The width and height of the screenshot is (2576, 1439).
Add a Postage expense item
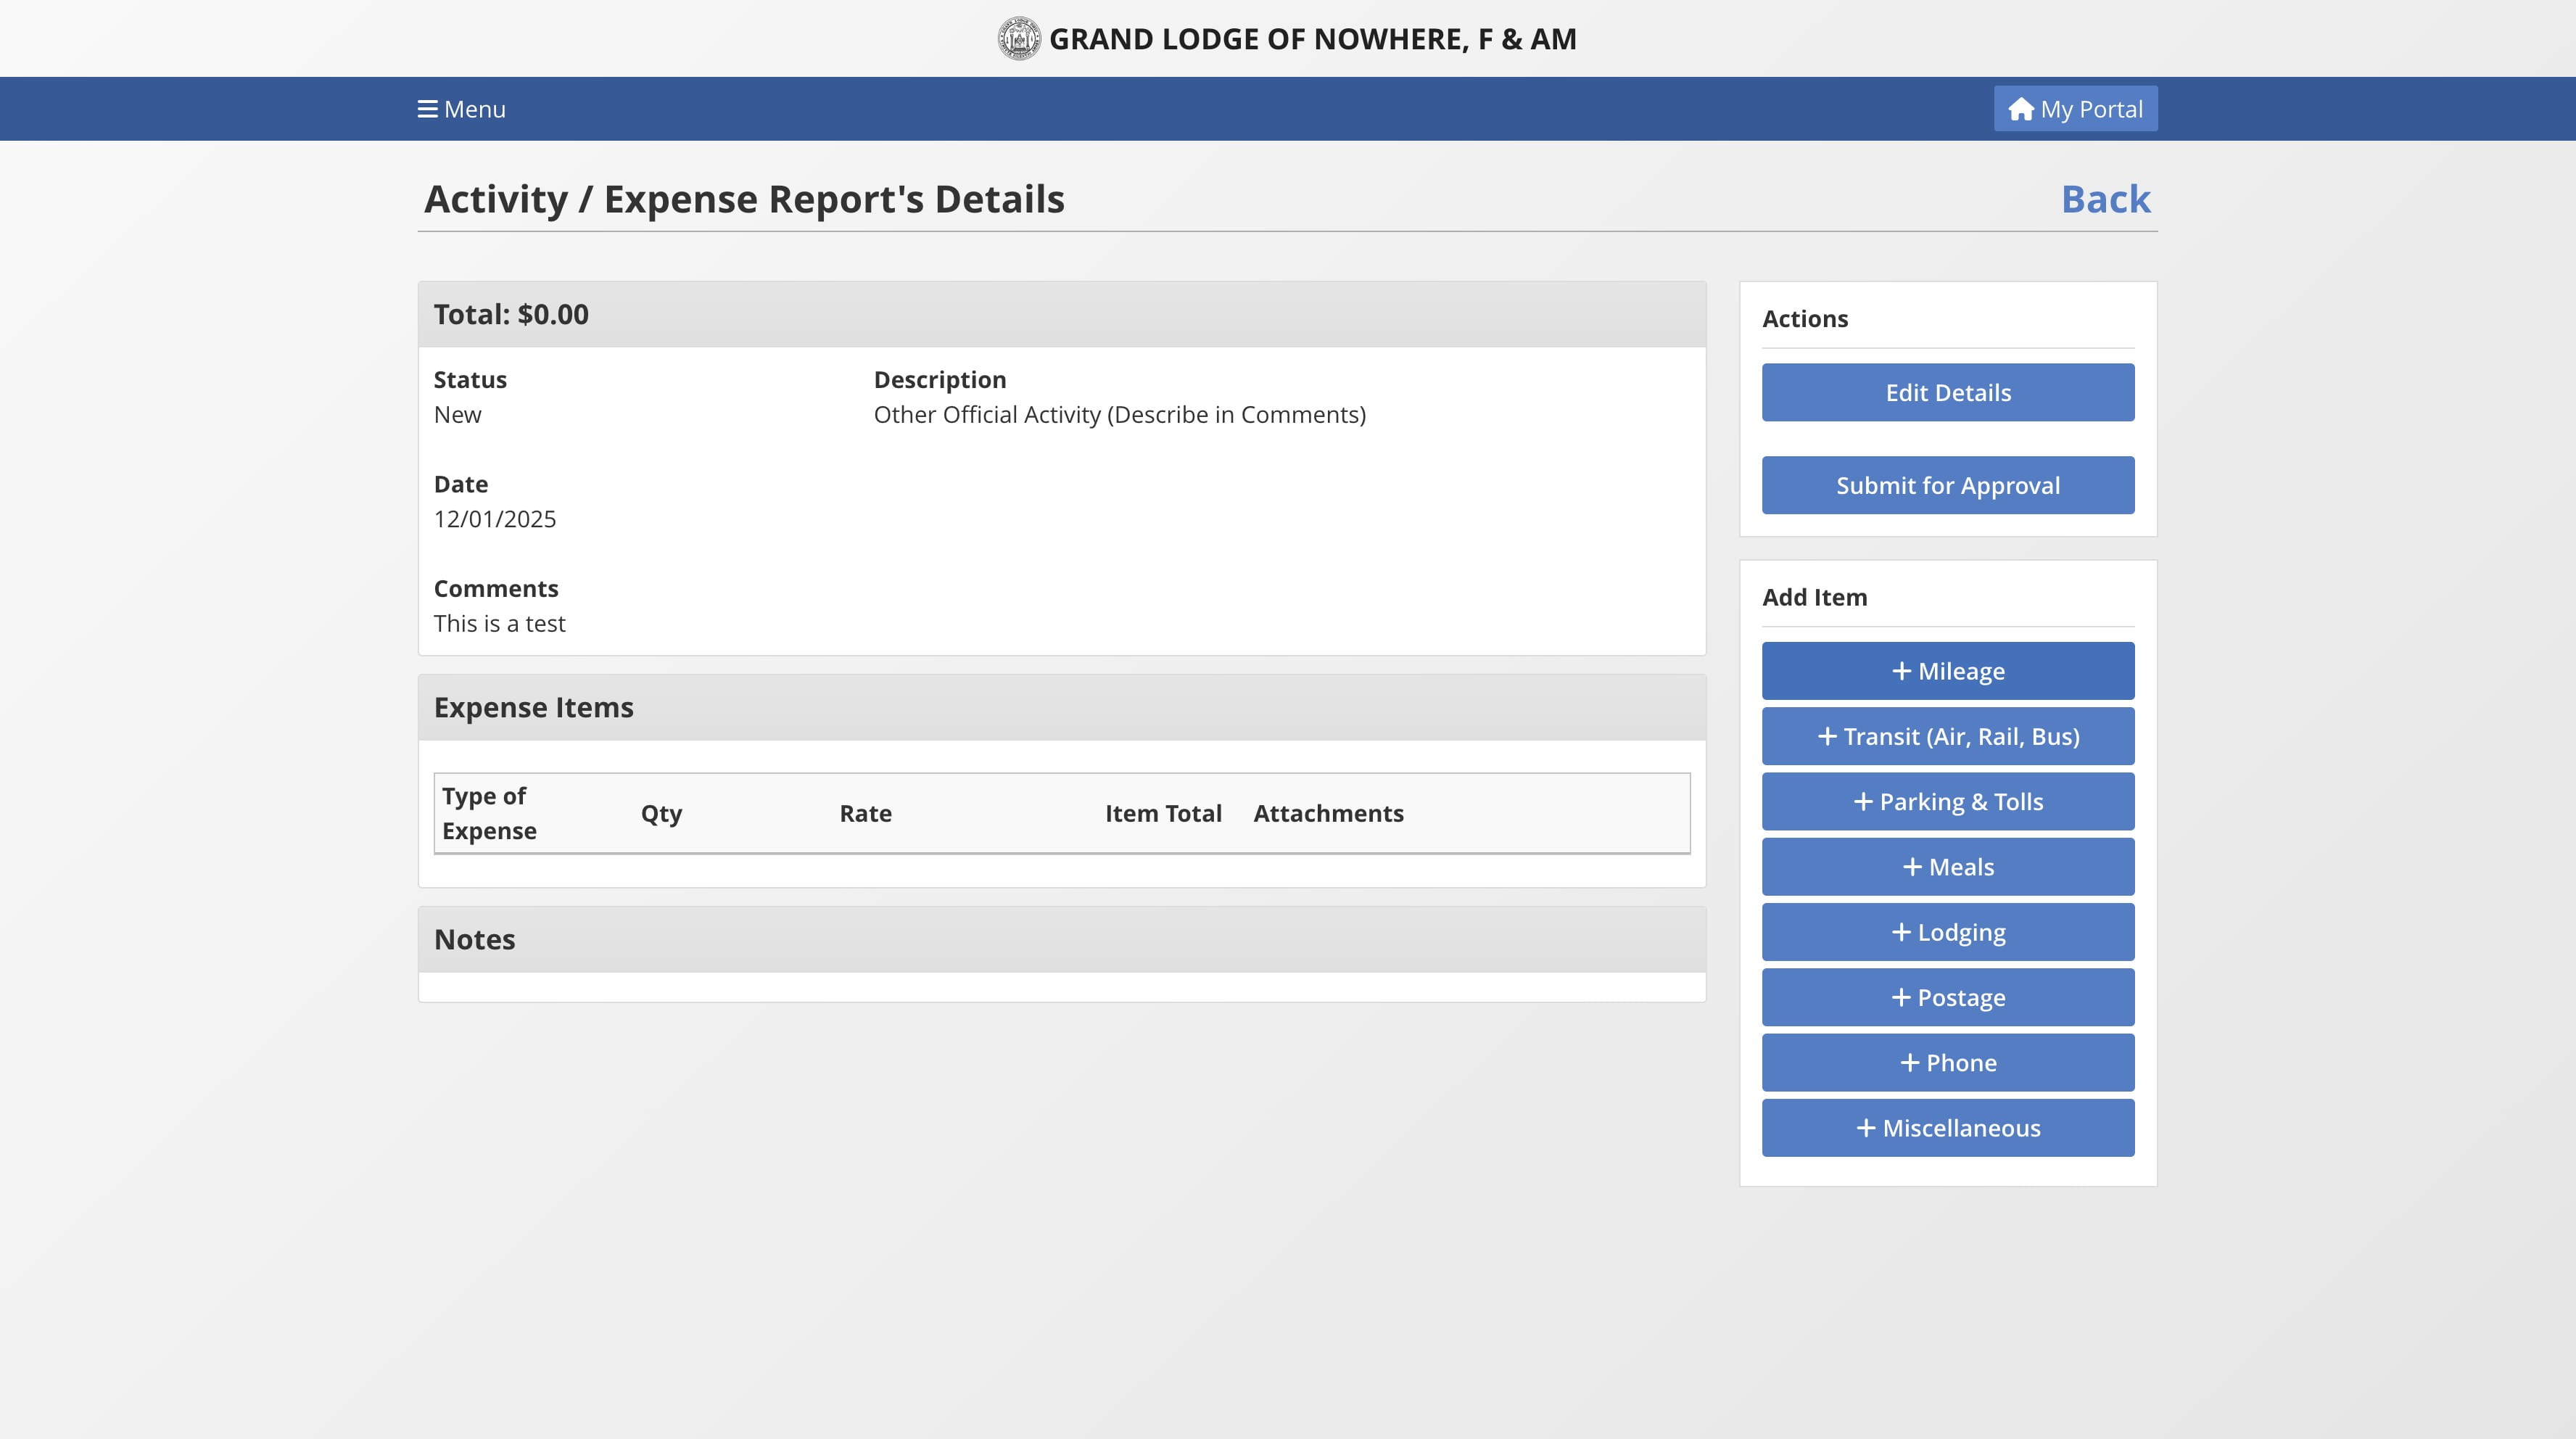point(1948,997)
